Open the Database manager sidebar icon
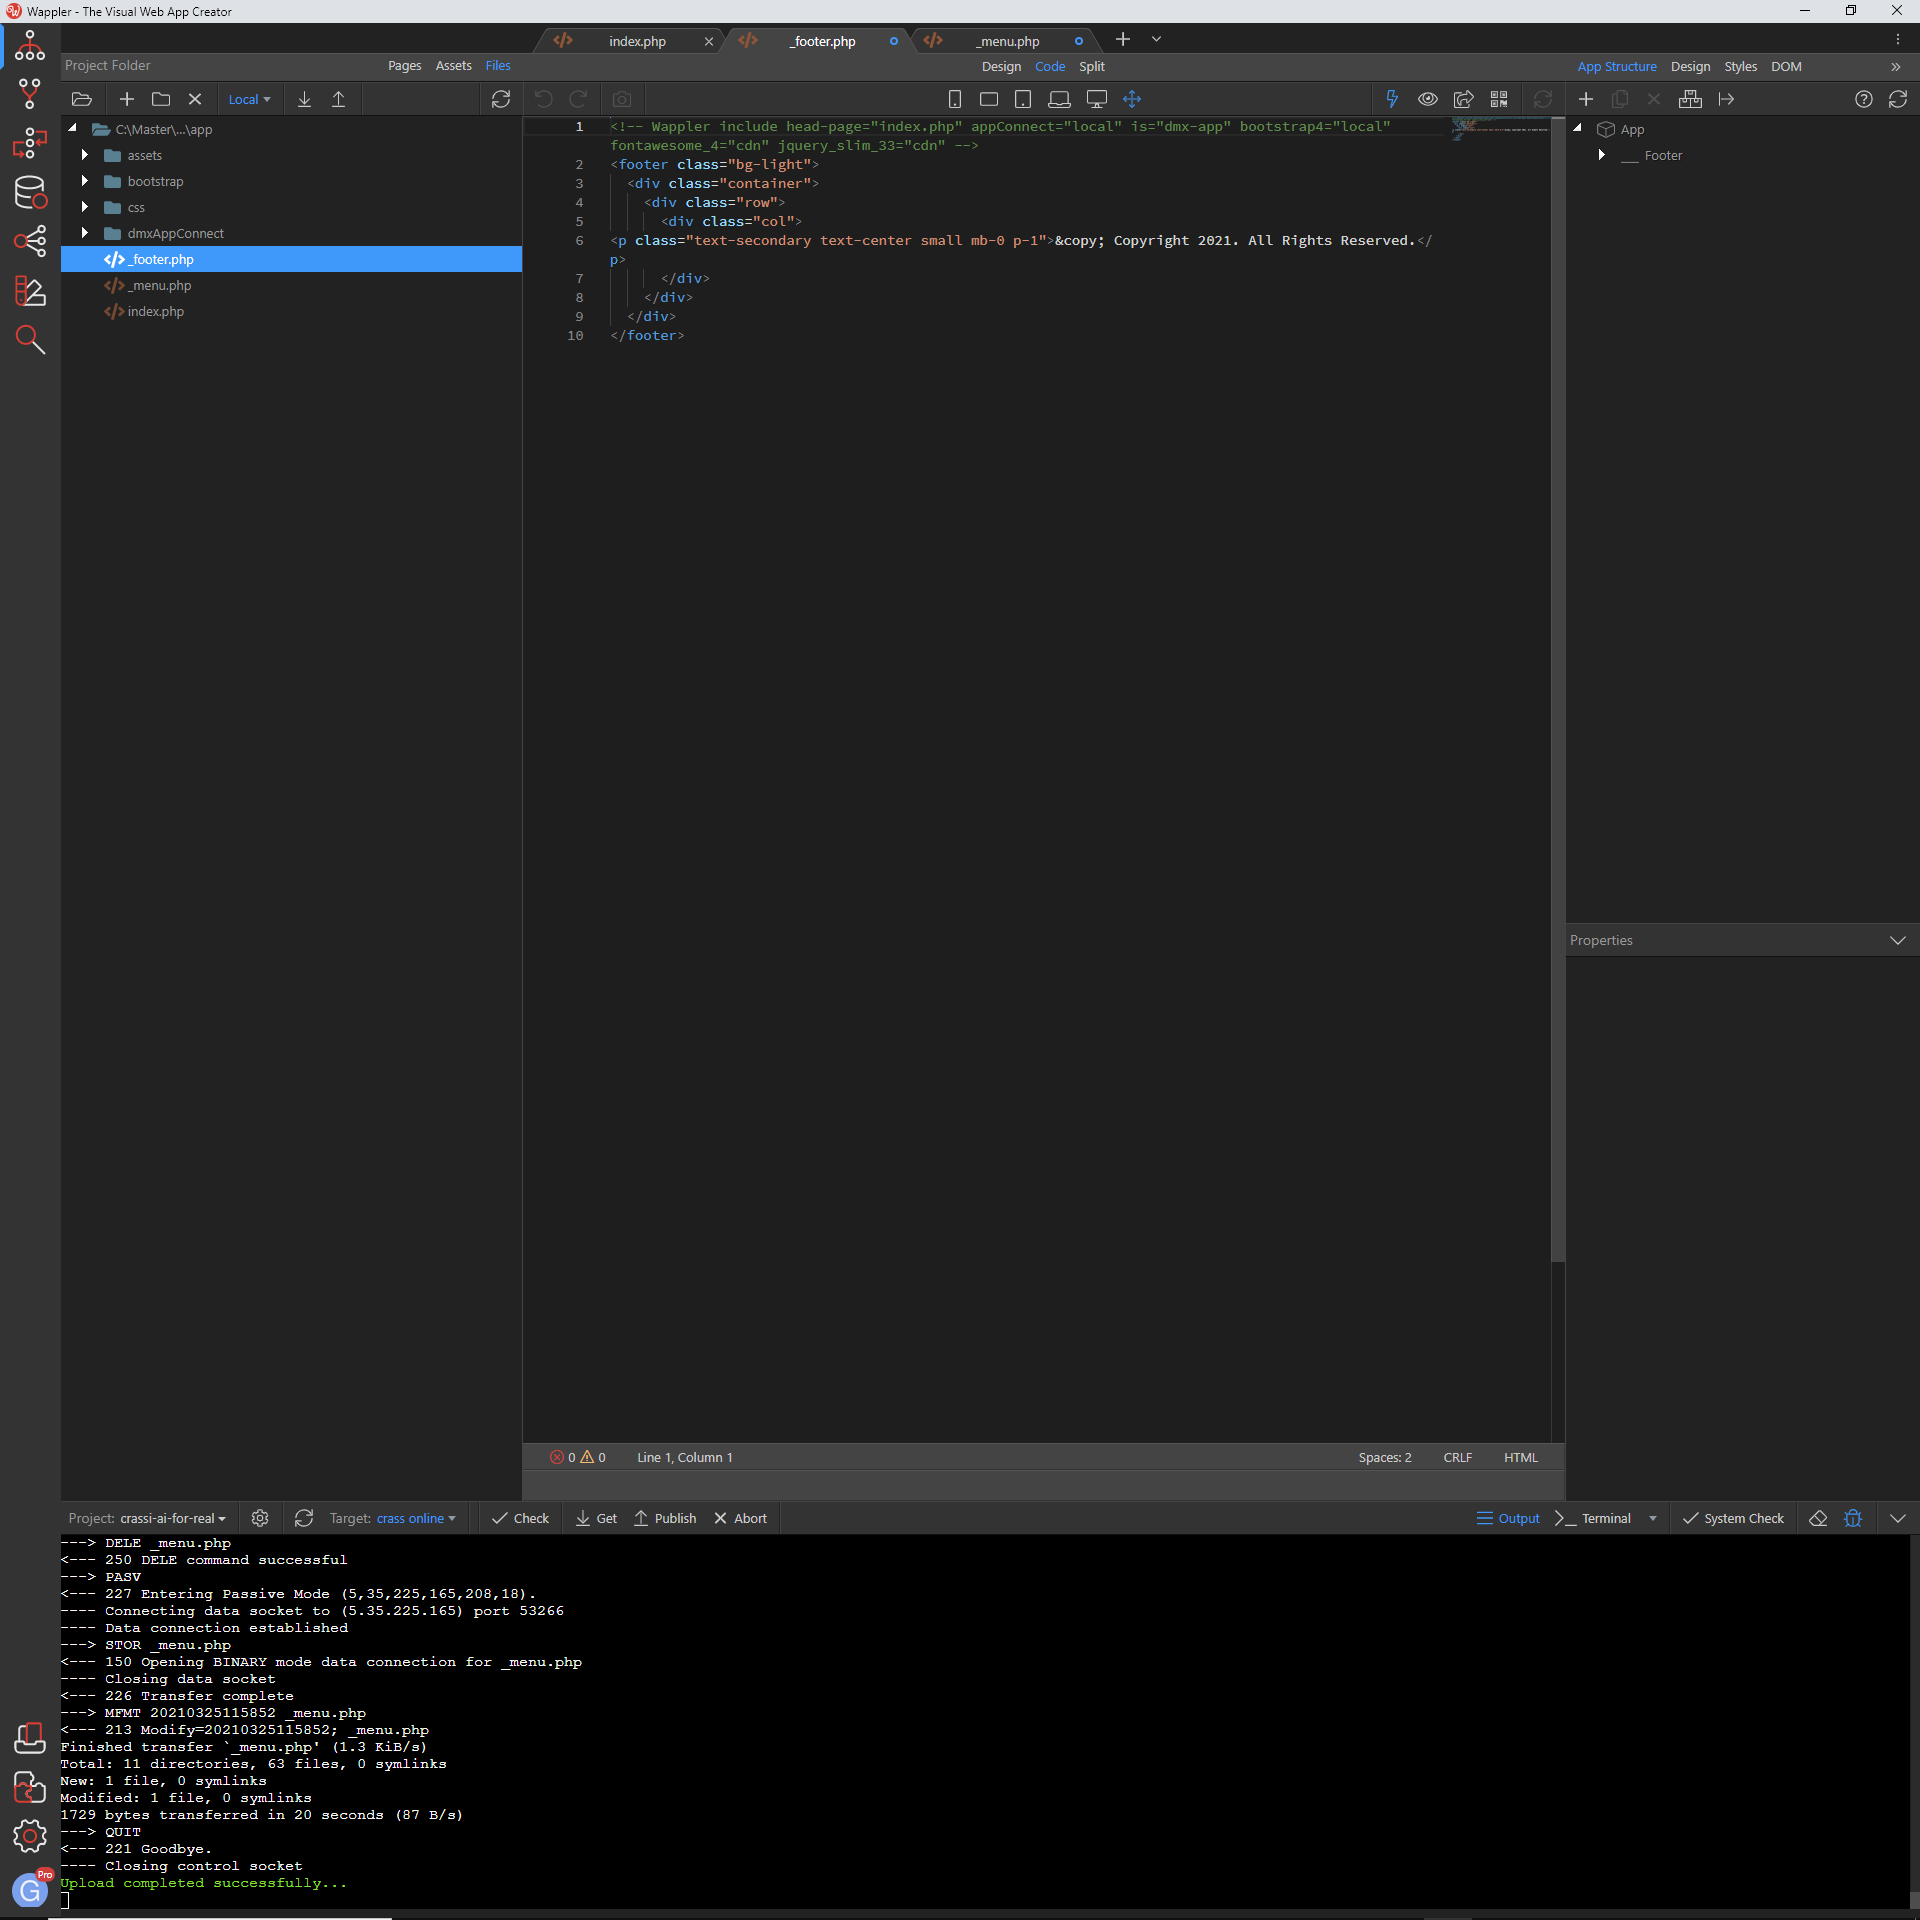This screenshot has width=1920, height=1920. click(30, 192)
